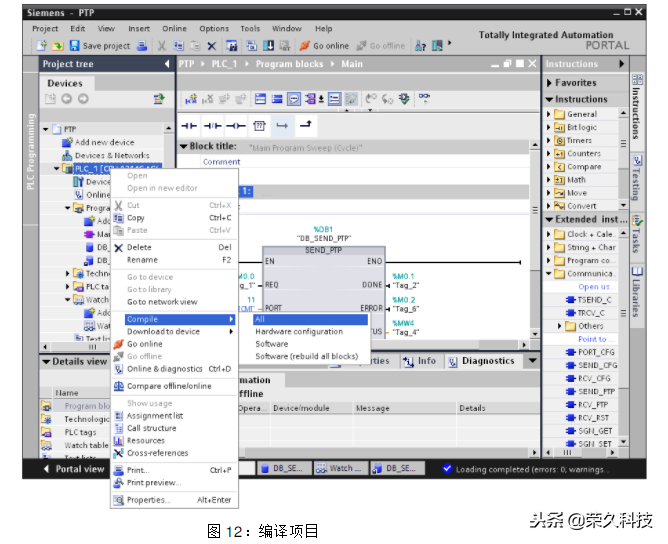Click the PORT_CFG instruction icon
This screenshot has width=668, height=544.
(x=571, y=352)
